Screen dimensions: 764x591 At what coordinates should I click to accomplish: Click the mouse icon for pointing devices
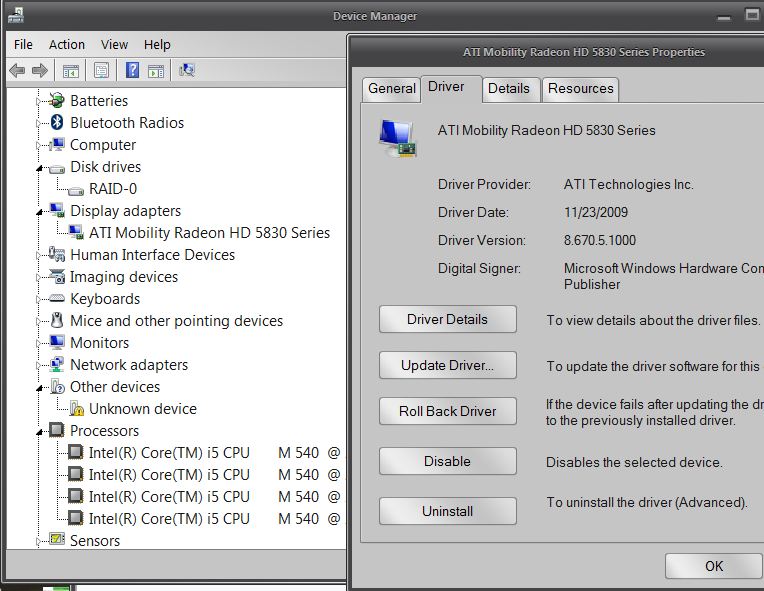[57, 320]
